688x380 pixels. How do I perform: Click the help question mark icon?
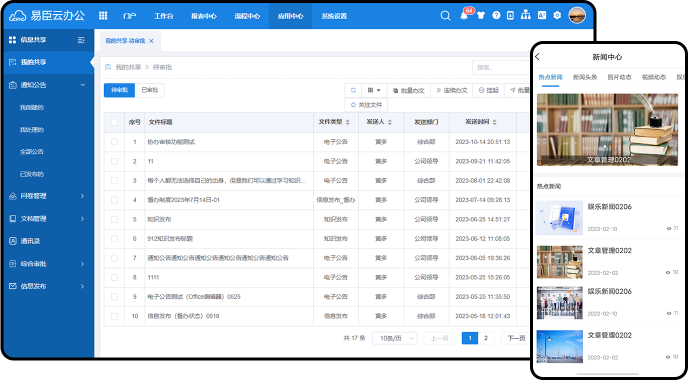(496, 16)
